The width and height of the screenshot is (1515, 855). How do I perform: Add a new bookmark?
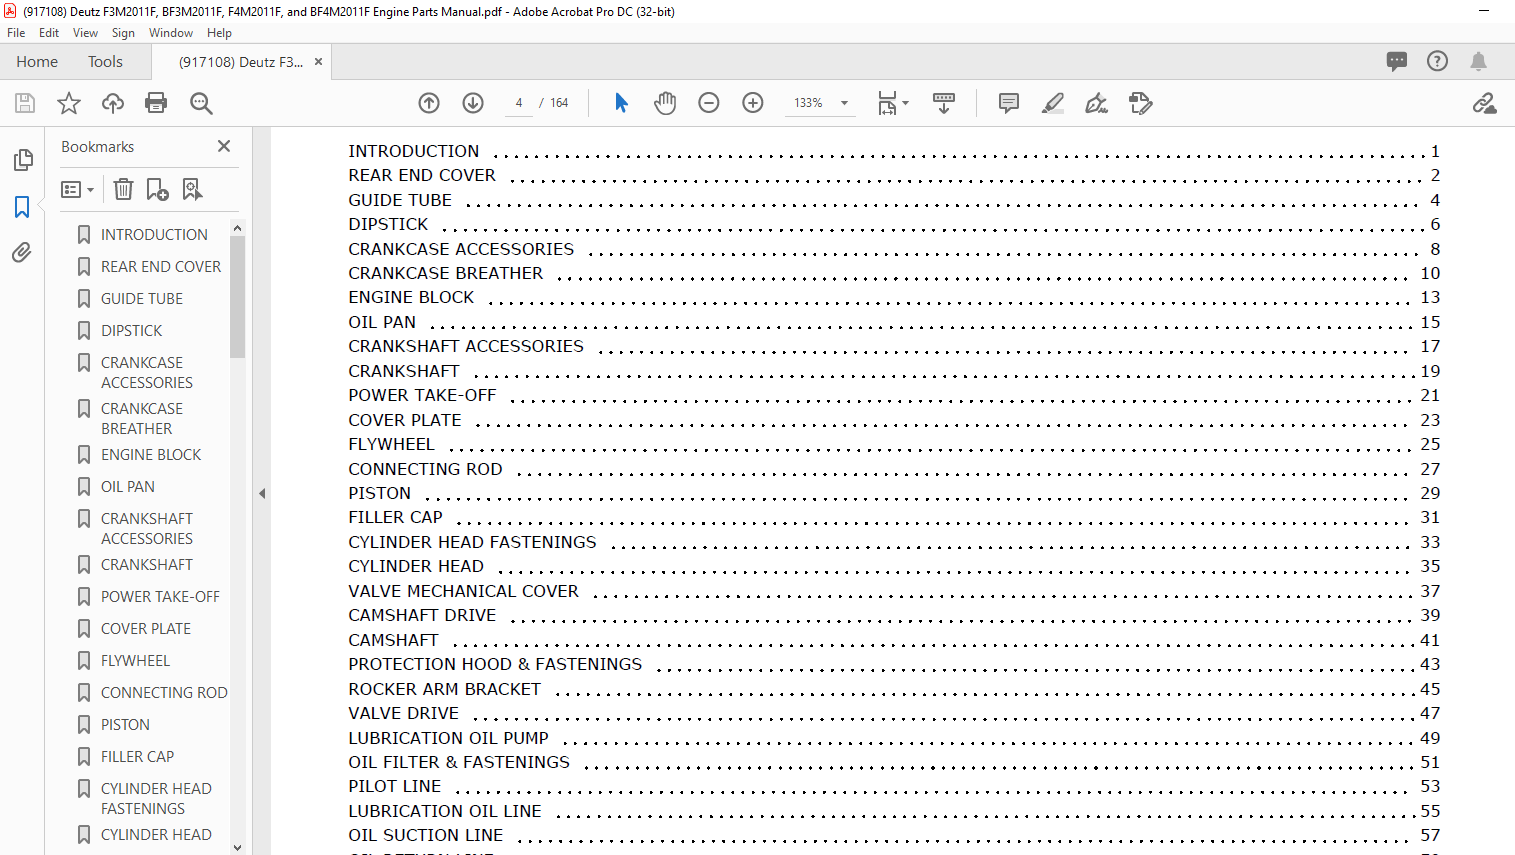(157, 189)
